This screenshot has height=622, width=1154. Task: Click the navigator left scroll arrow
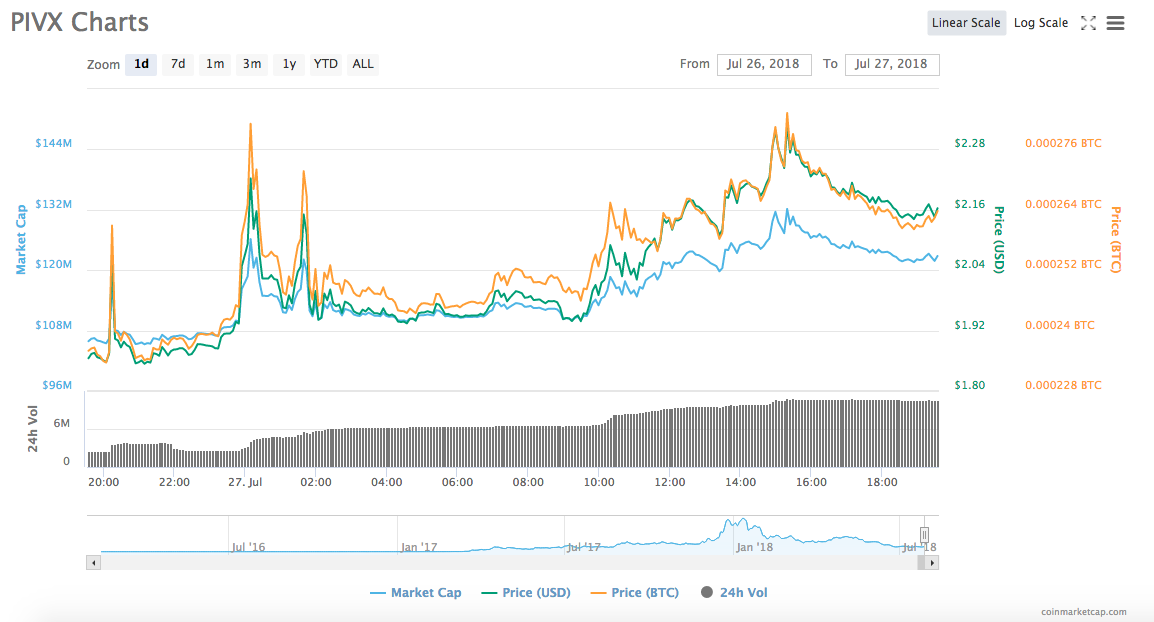[93, 563]
